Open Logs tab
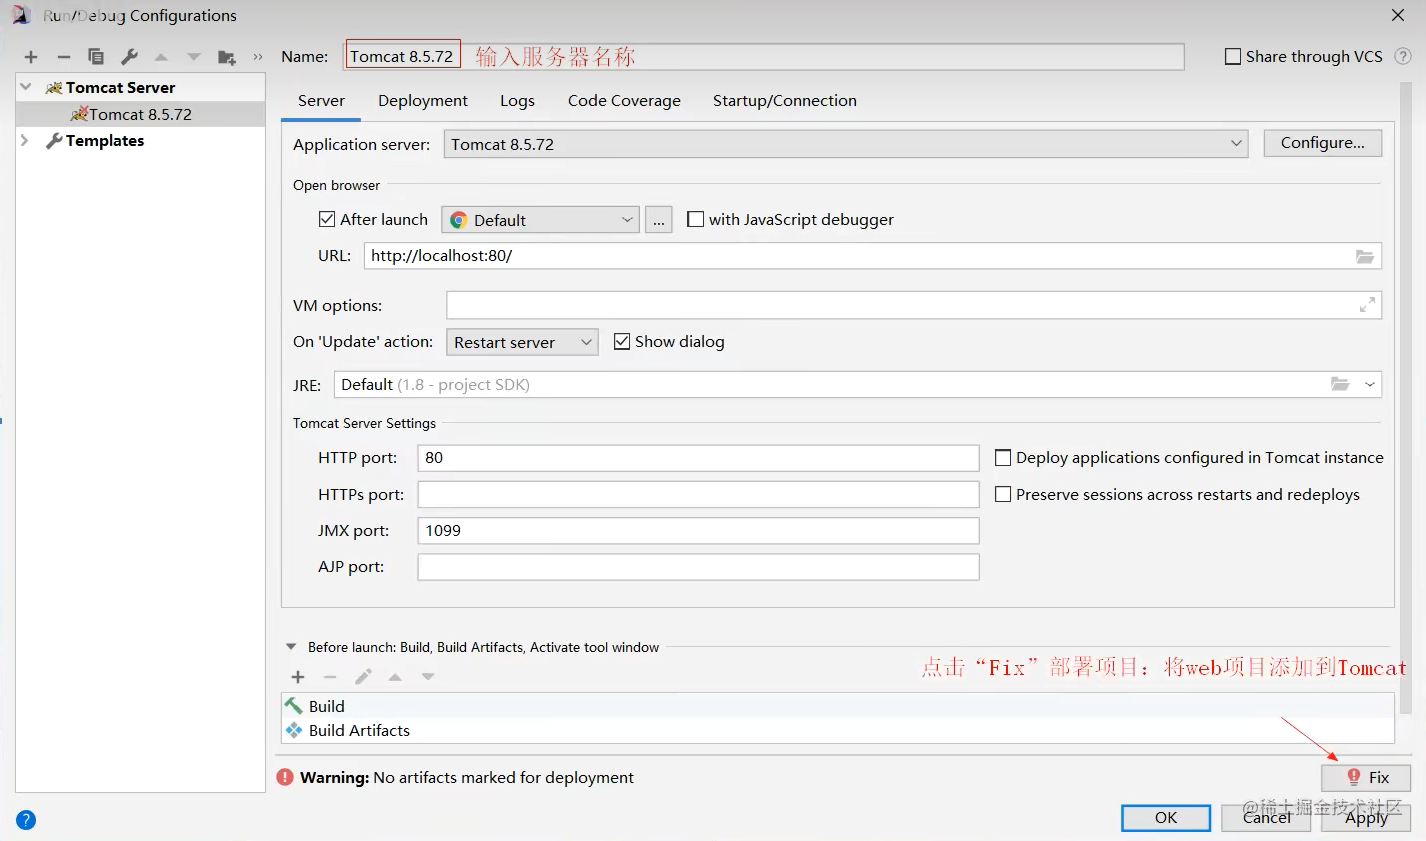 517,101
